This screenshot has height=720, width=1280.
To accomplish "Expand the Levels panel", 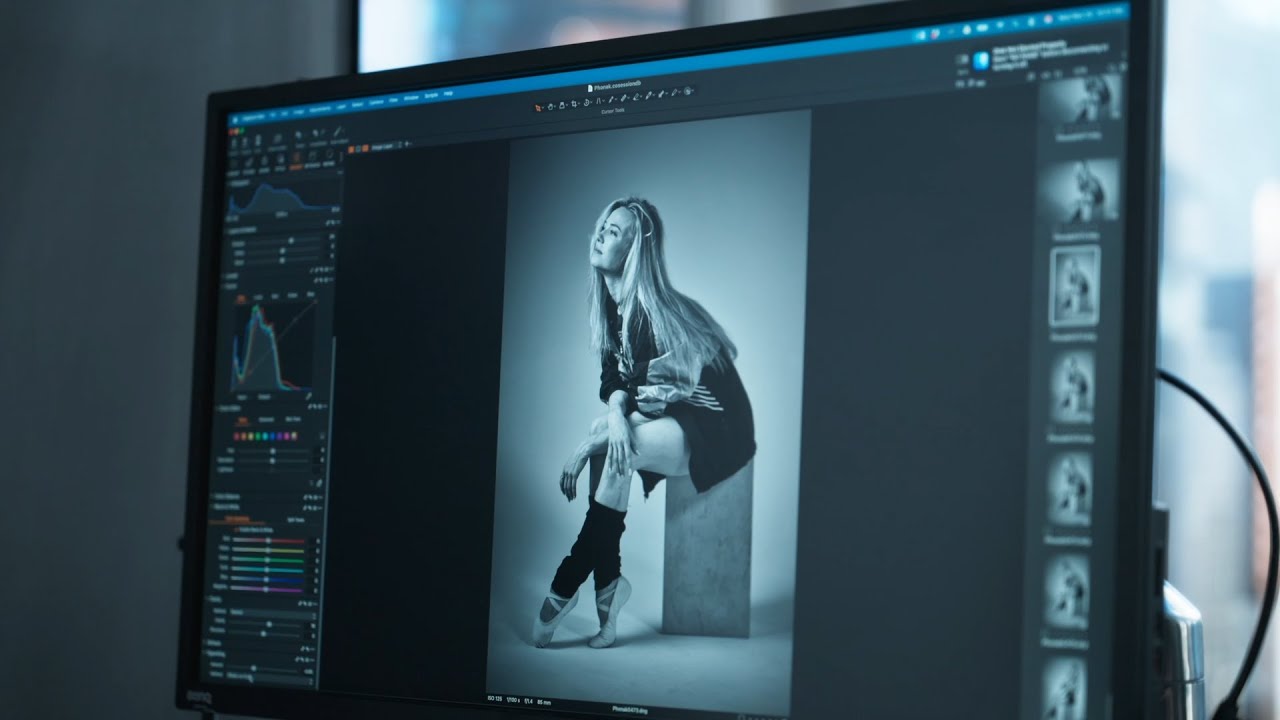I will pyautogui.click(x=233, y=276).
